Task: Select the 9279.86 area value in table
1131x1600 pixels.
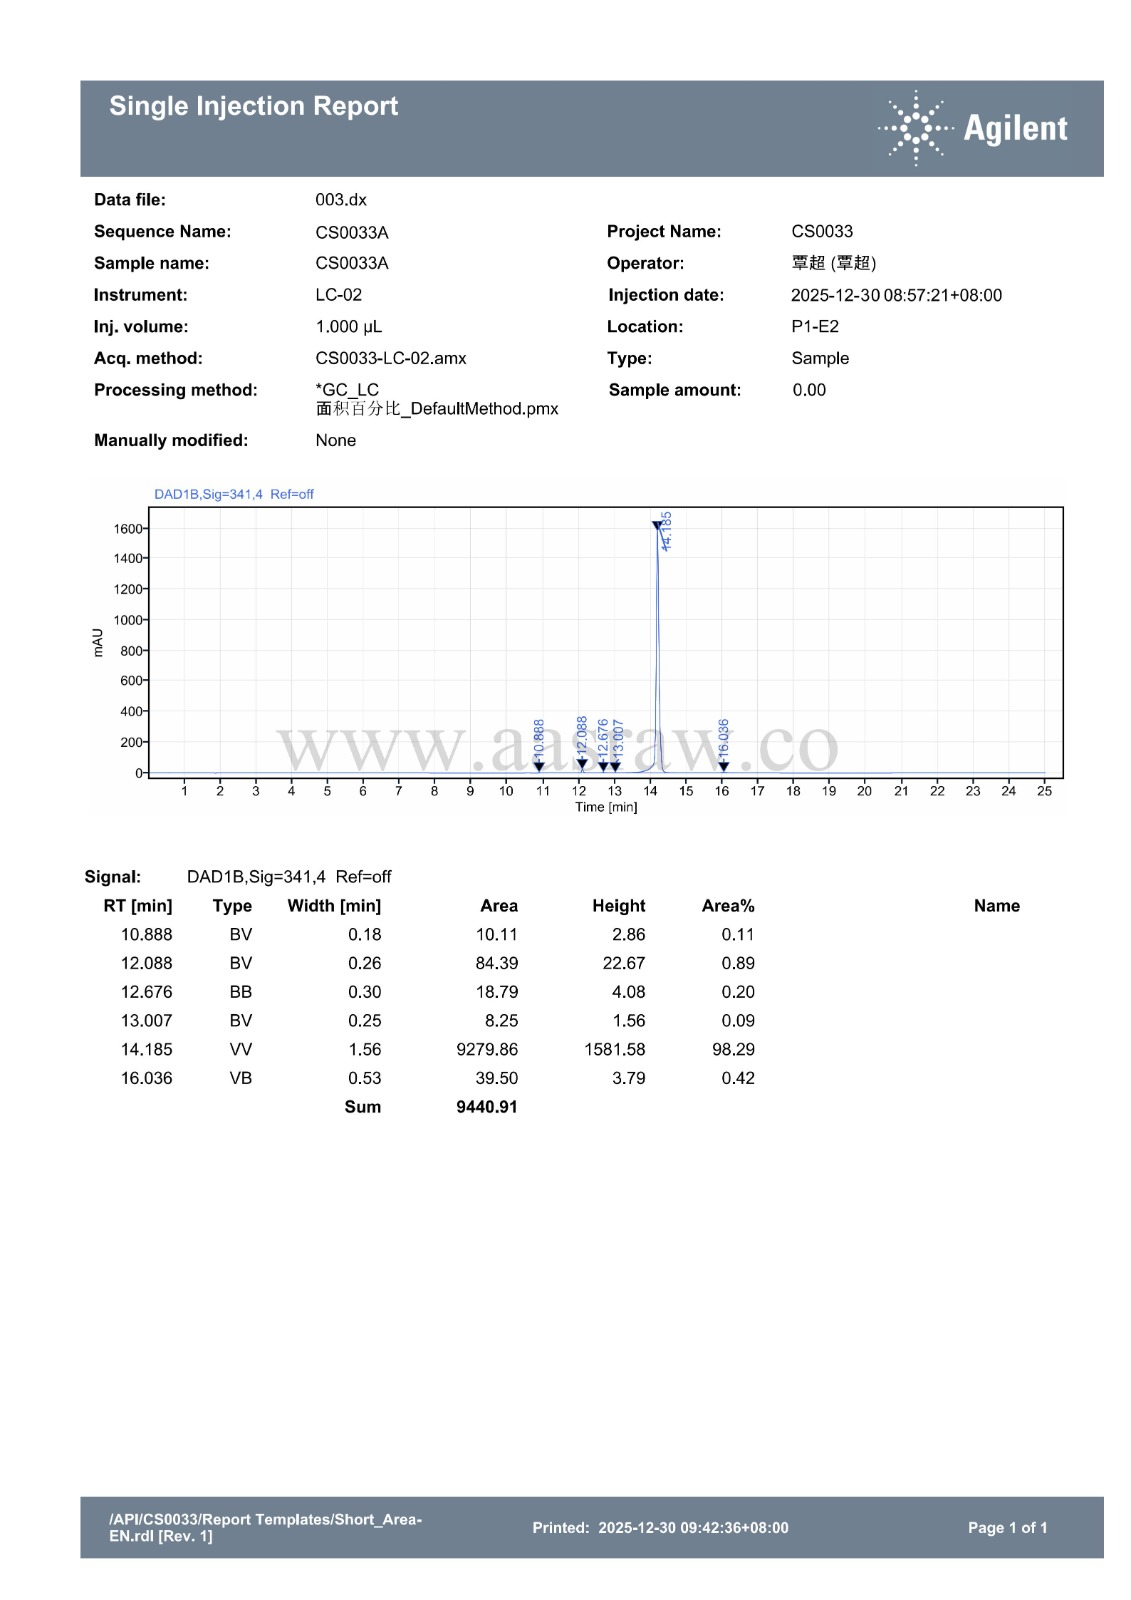Action: (x=487, y=1050)
